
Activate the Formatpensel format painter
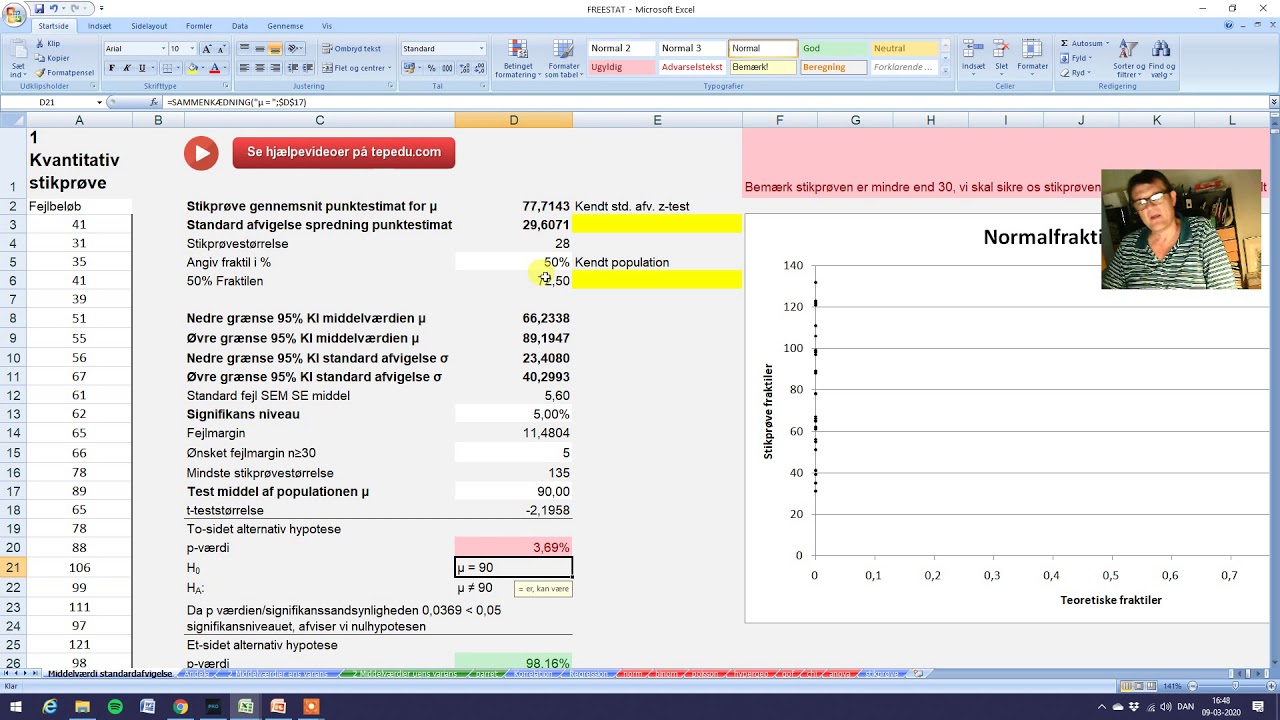[x=65, y=72]
